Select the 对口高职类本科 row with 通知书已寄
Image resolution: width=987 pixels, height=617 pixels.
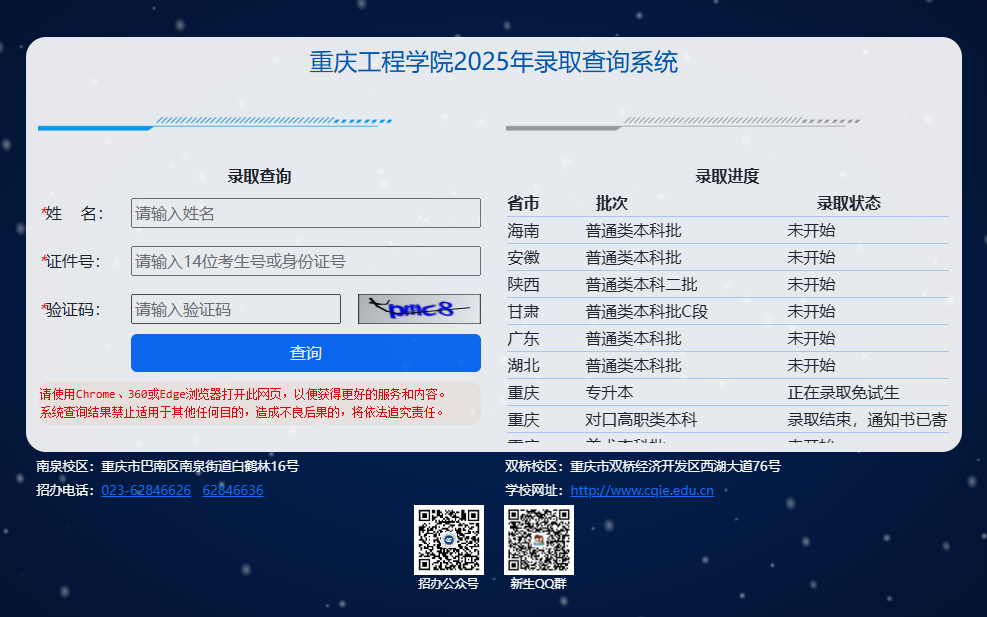coord(728,419)
